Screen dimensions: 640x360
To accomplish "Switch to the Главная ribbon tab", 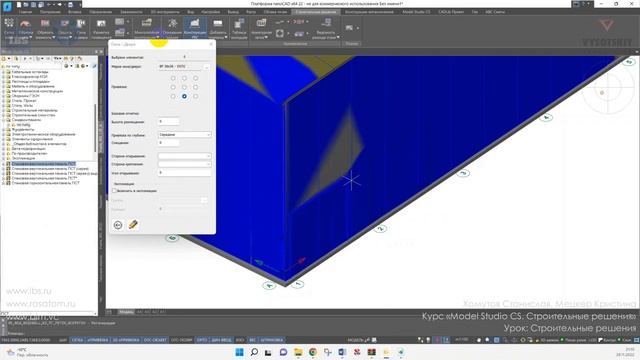I will point(25,12).
